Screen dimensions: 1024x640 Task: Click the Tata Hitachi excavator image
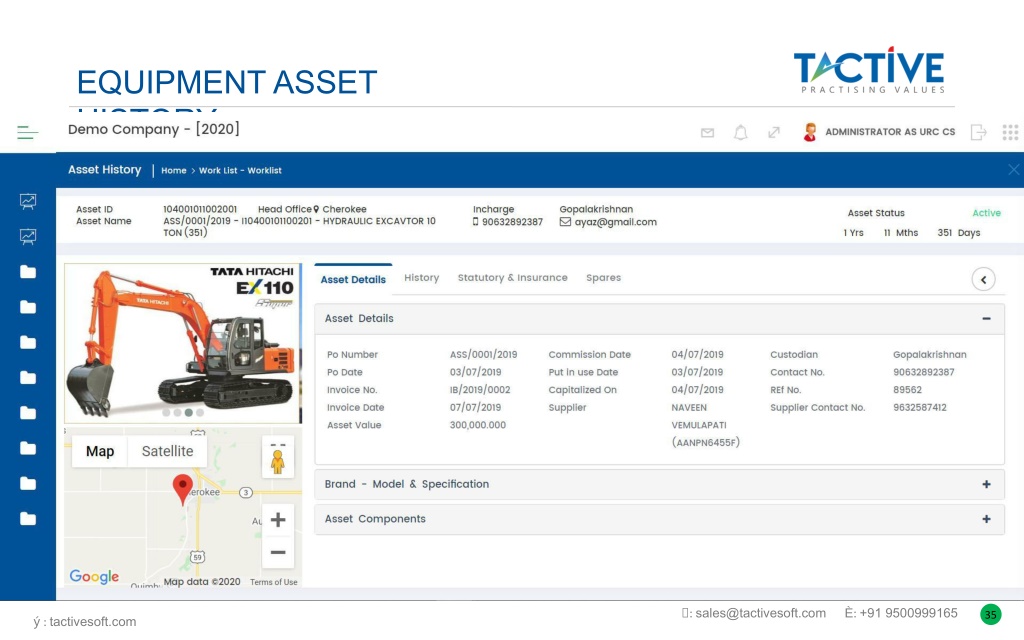(183, 344)
